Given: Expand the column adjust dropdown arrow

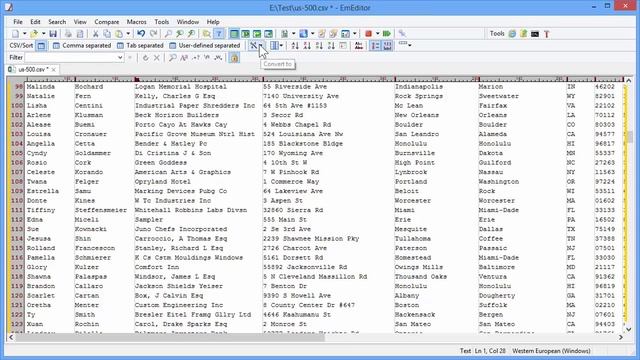Looking at the screenshot, I should [x=281, y=46].
